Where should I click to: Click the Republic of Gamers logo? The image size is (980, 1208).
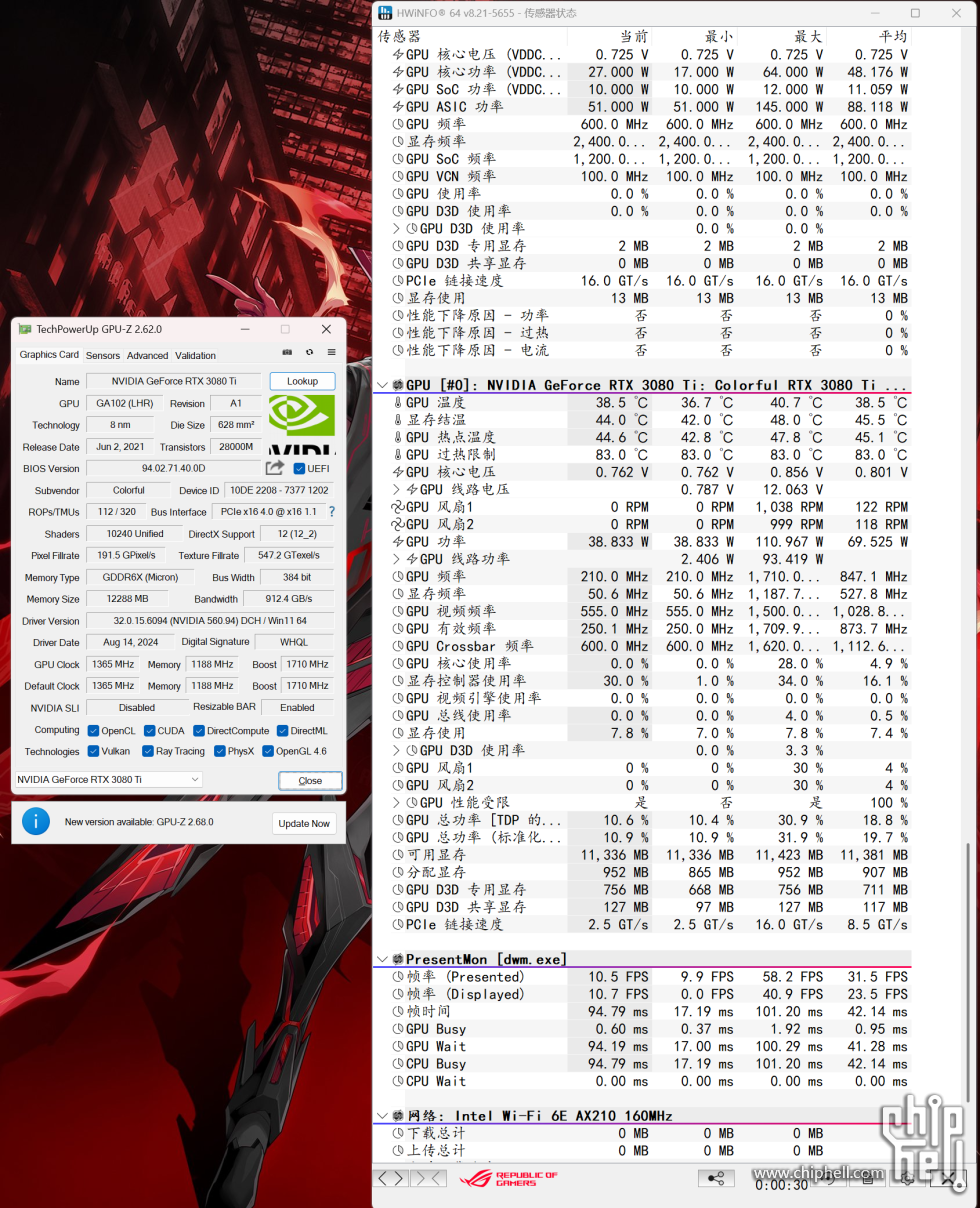[508, 1178]
